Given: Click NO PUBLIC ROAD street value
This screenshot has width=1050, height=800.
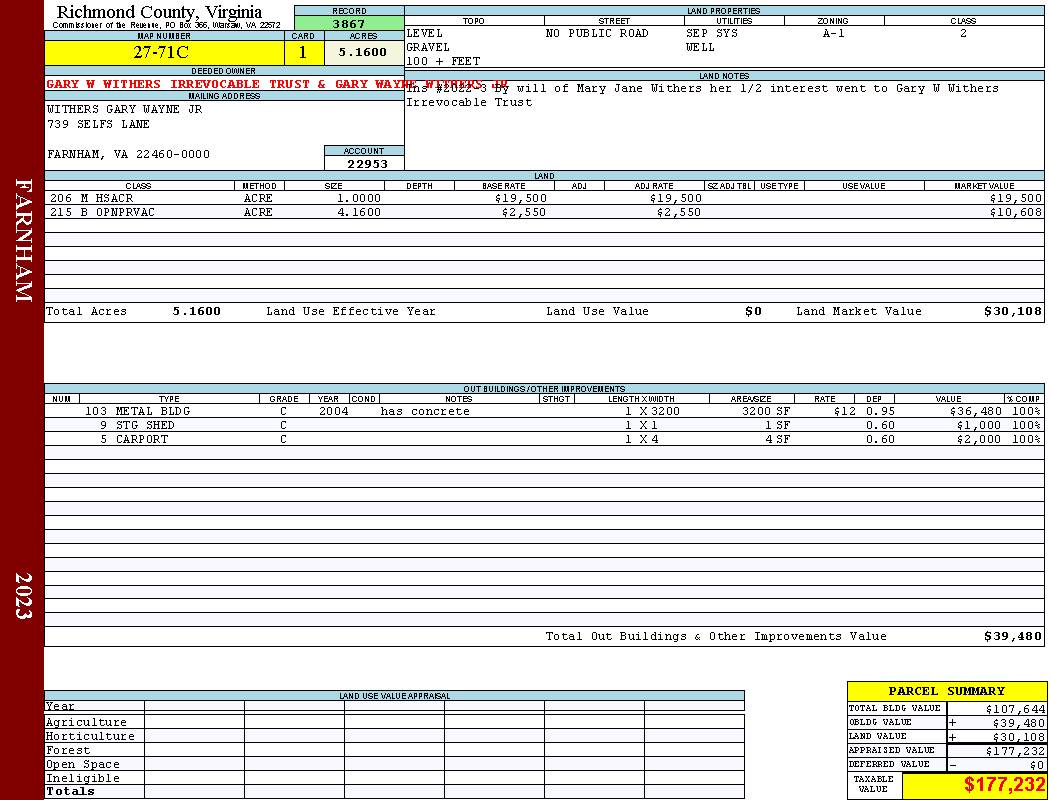Looking at the screenshot, I should pos(597,33).
